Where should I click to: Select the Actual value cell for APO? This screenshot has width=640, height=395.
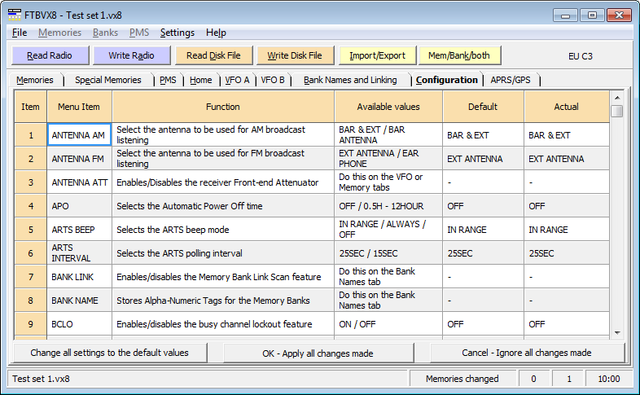[567, 206]
